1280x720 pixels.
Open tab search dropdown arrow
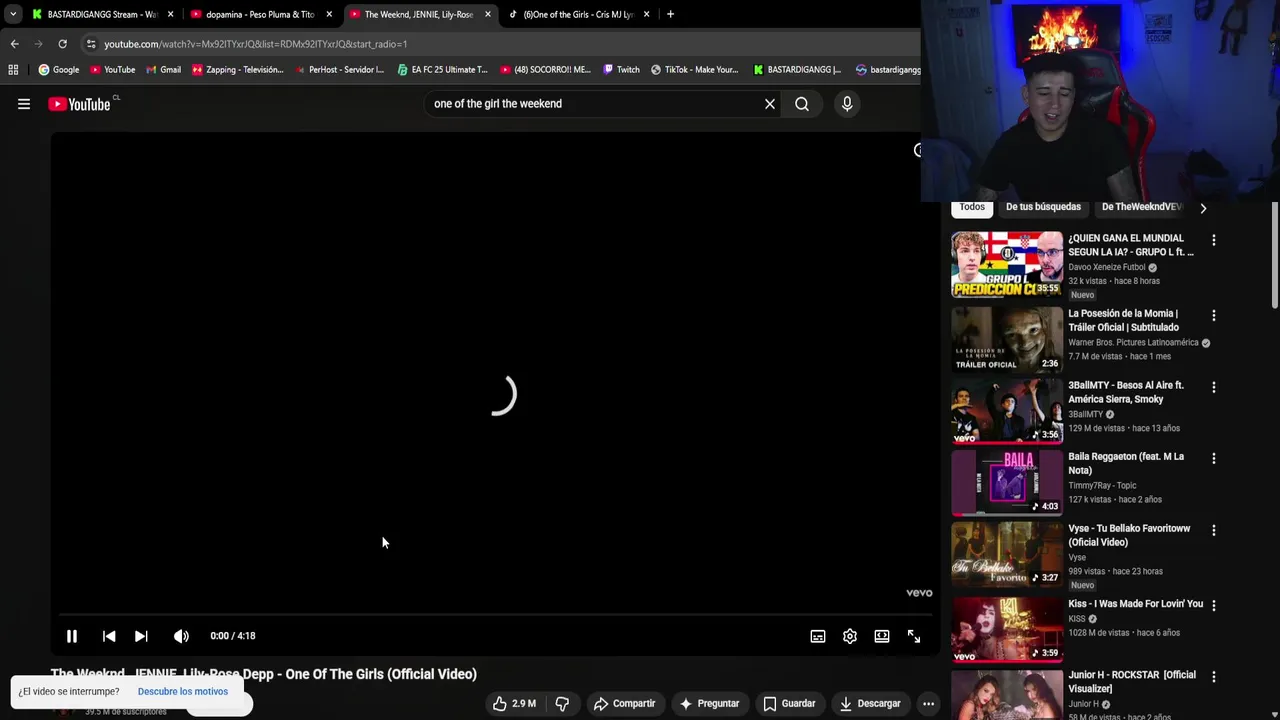13,14
